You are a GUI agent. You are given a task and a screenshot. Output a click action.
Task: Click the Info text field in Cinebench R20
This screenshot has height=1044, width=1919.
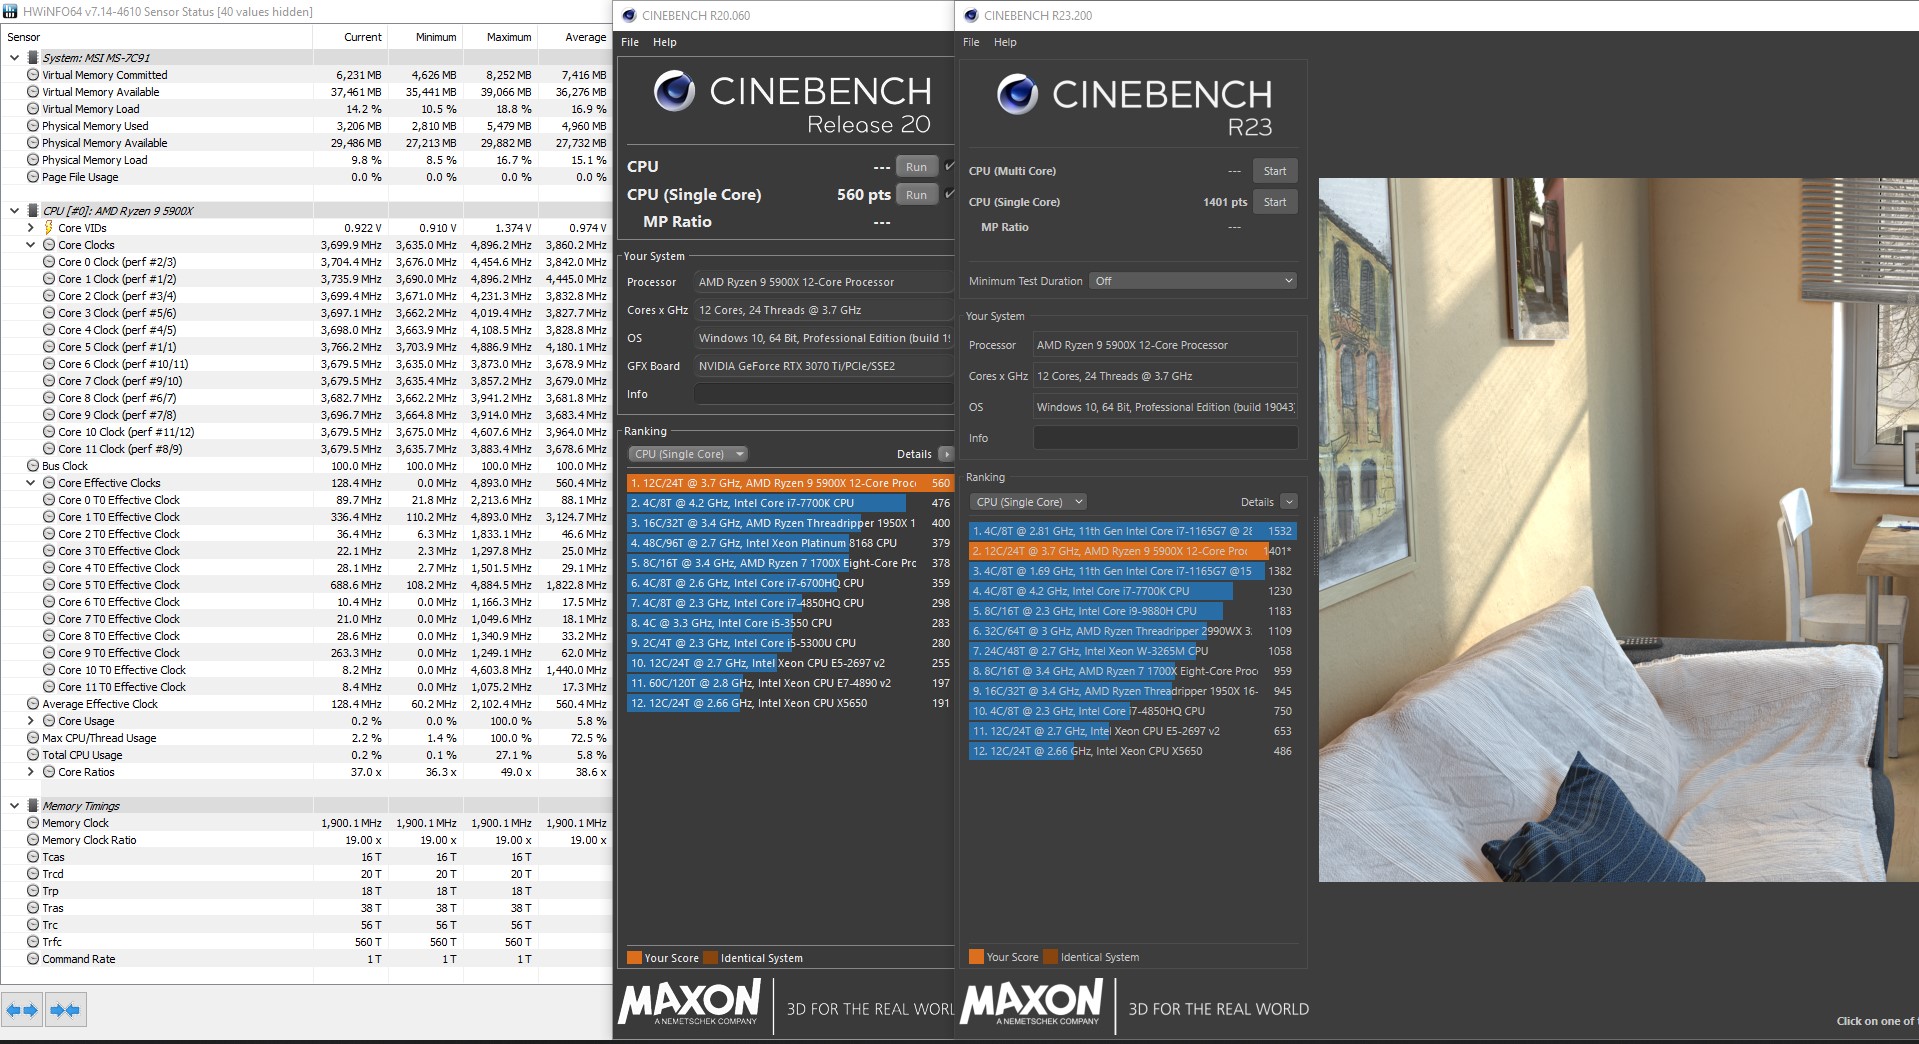click(x=824, y=394)
